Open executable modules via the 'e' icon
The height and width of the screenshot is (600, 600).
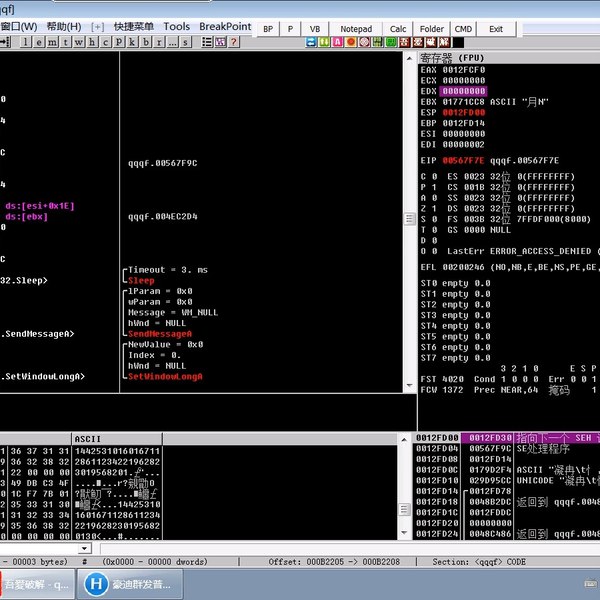coord(39,42)
